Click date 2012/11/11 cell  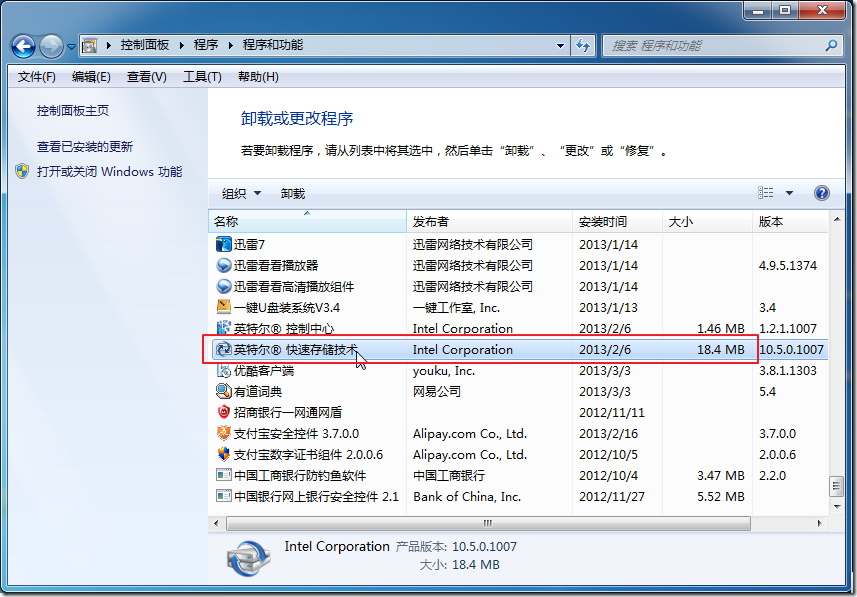[612, 413]
